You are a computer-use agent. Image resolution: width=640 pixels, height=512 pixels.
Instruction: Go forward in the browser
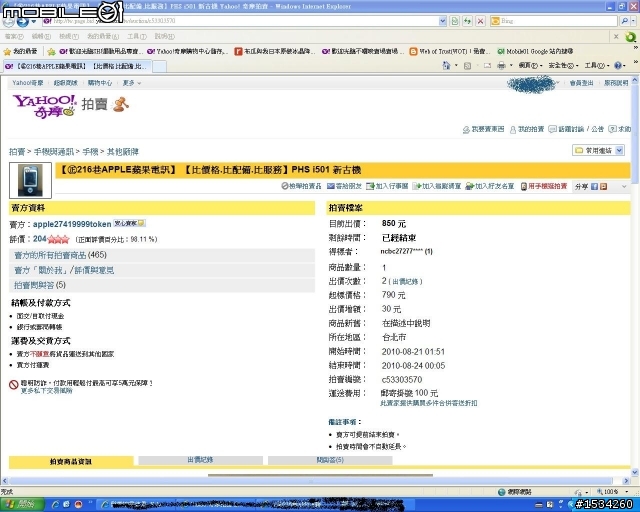pos(22,21)
